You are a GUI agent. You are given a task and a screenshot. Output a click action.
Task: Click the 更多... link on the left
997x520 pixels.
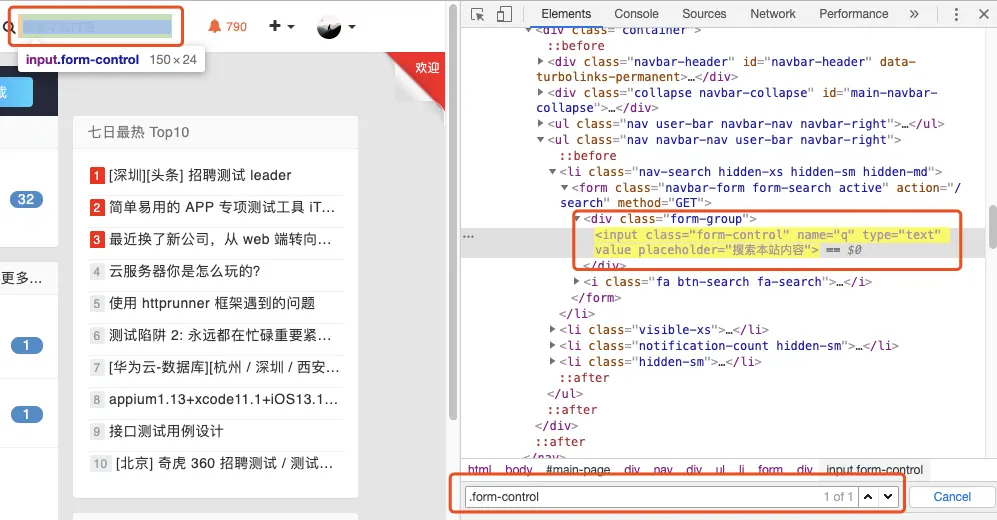click(x=21, y=278)
